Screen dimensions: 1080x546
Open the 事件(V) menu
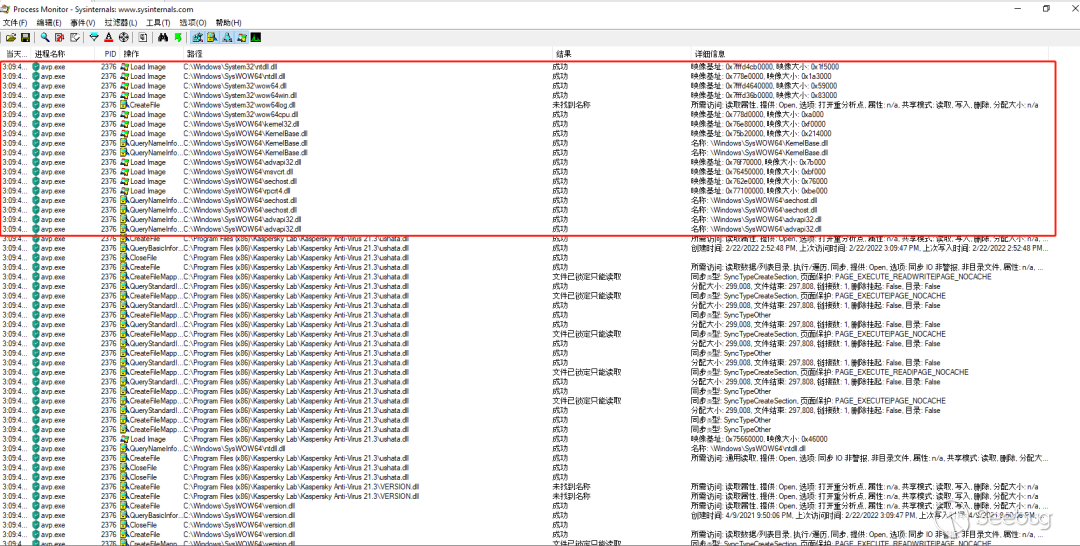point(83,23)
